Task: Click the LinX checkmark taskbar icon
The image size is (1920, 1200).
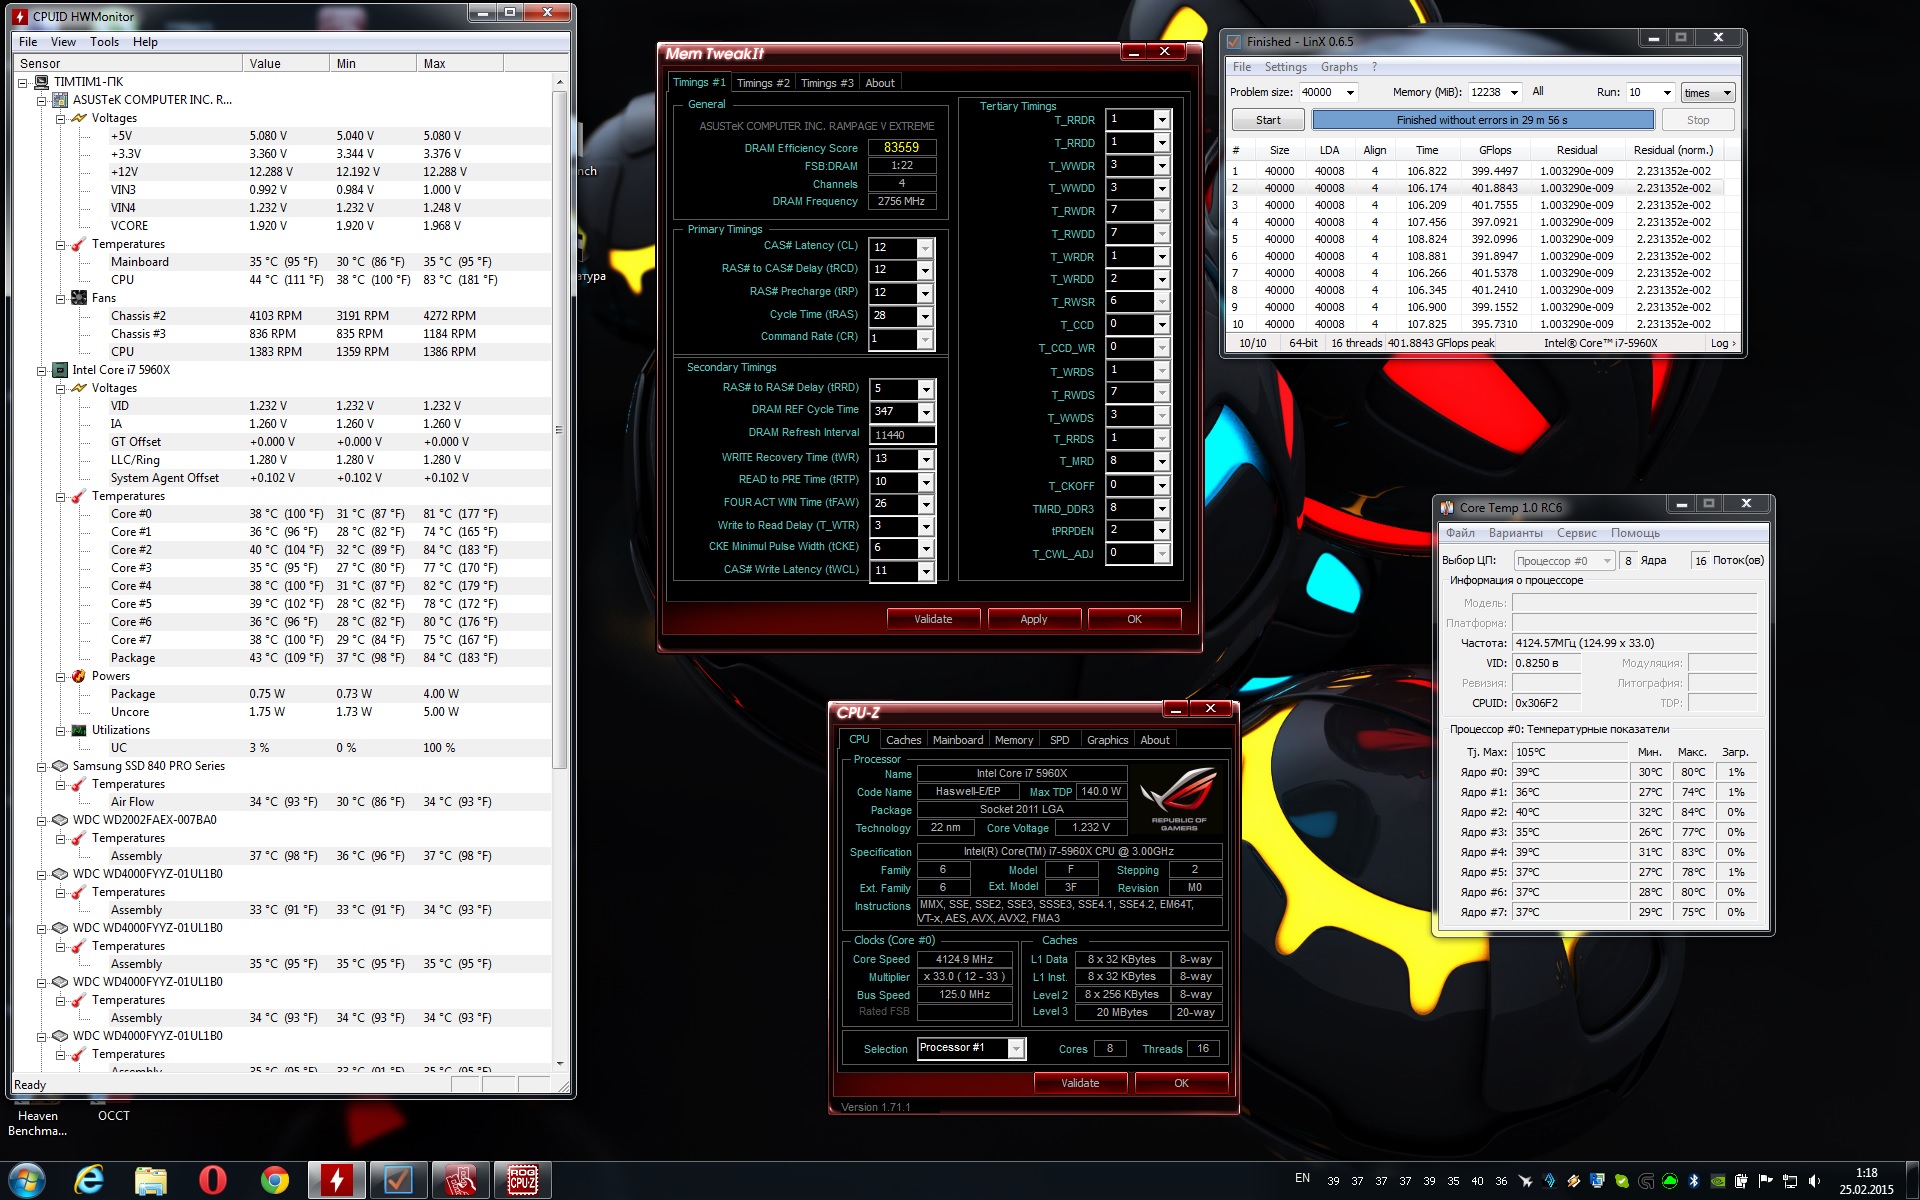Action: pyautogui.click(x=398, y=1181)
